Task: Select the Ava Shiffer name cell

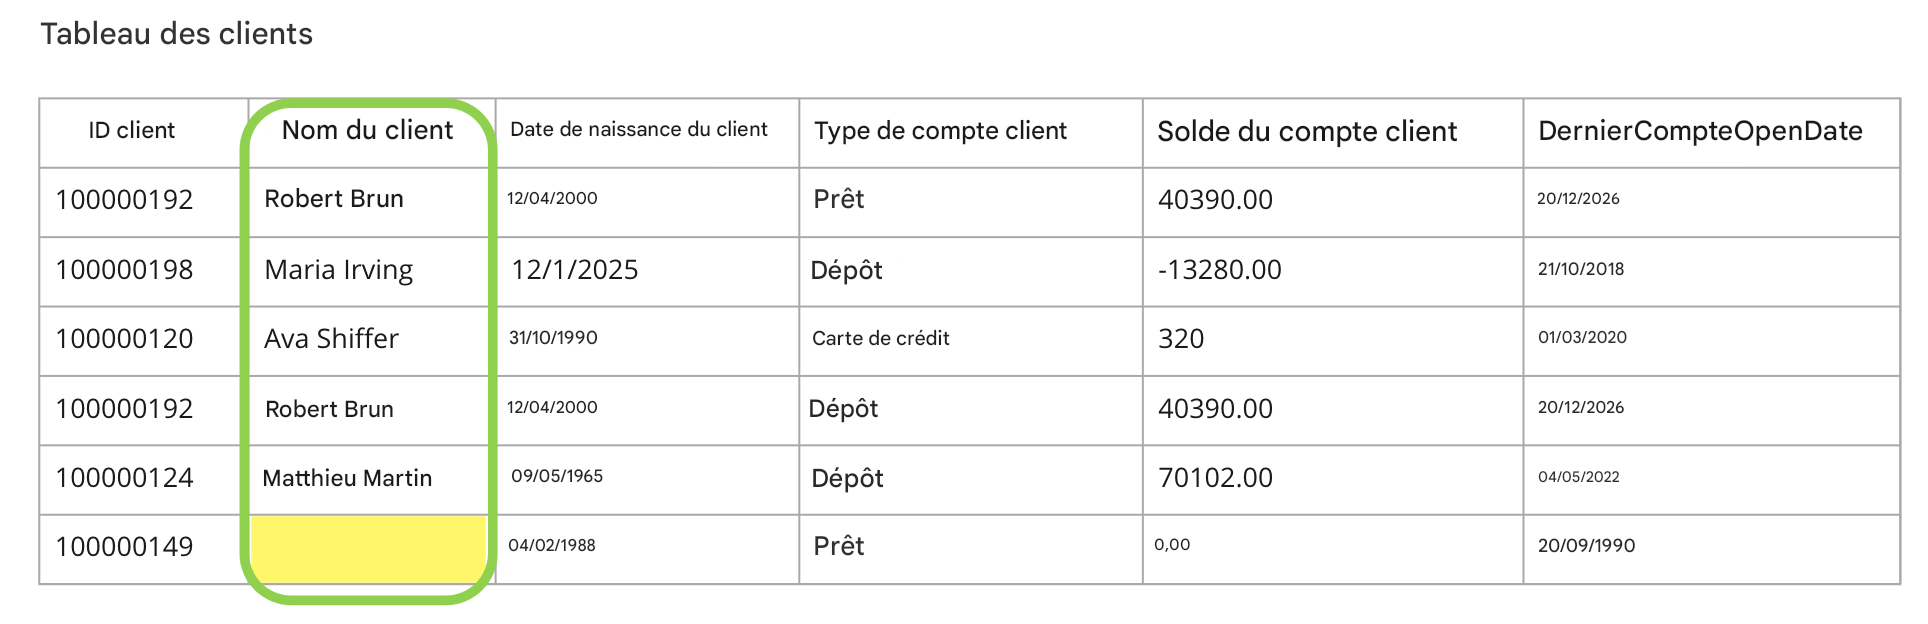Action: (x=331, y=339)
